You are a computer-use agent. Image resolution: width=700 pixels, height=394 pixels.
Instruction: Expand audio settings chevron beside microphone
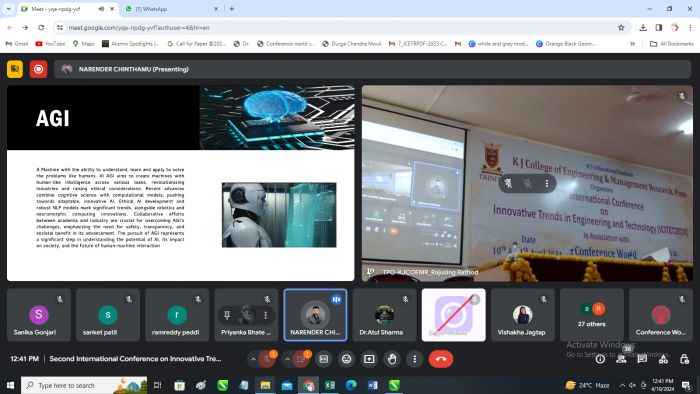coord(253,359)
